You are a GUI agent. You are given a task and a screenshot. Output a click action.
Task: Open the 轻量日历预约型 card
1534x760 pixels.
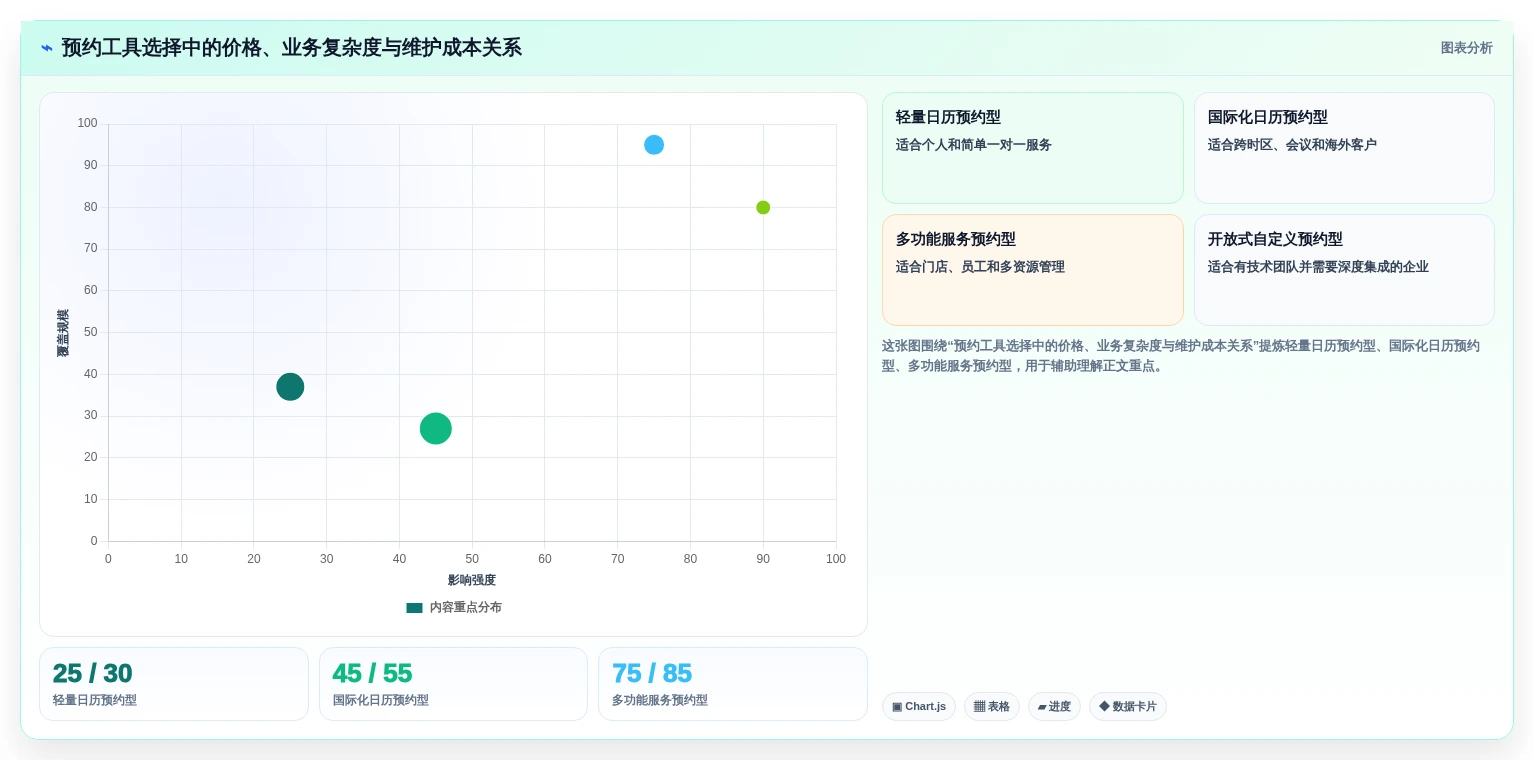point(1032,148)
